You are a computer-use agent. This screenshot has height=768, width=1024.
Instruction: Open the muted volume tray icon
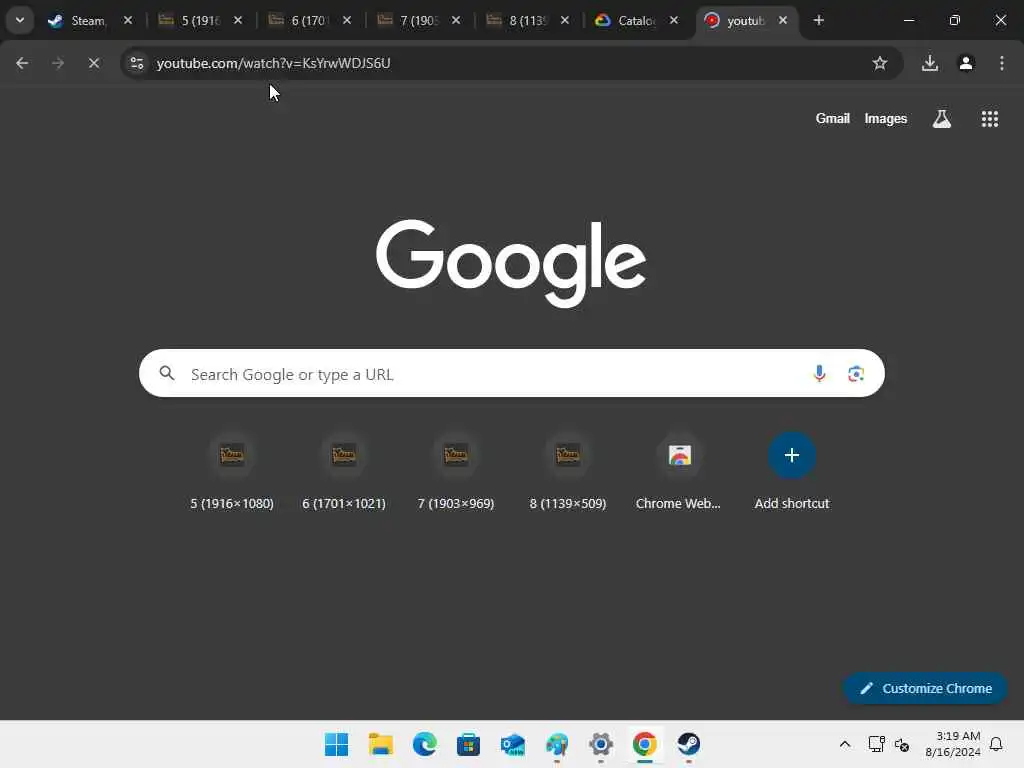902,744
